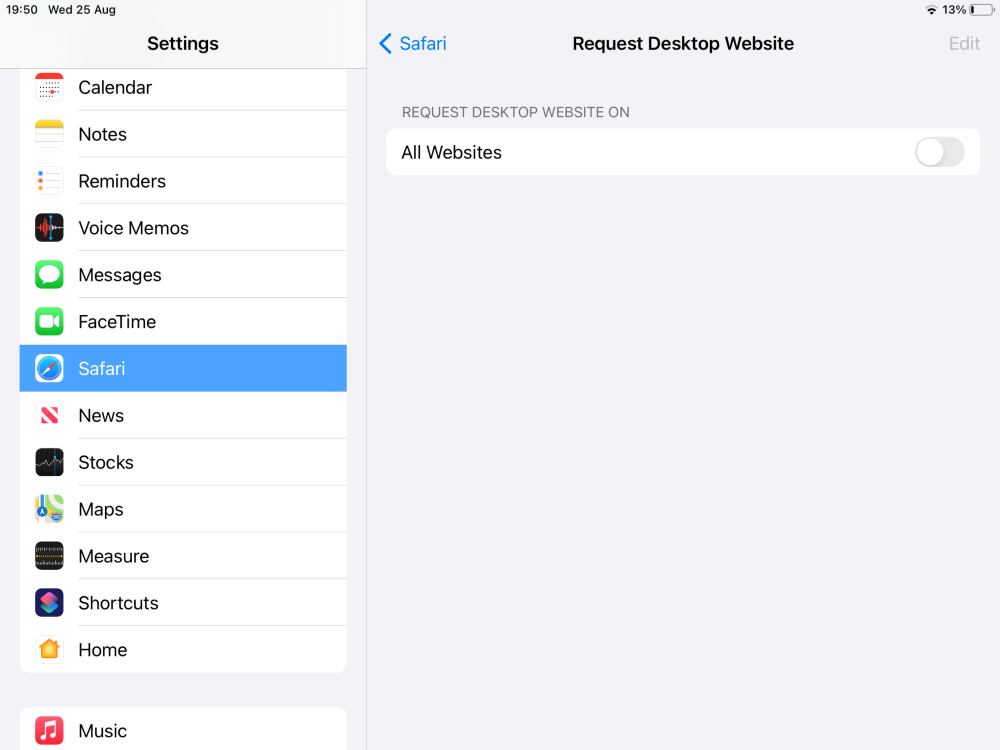Tap the FaceTime camera icon
Viewport: 1000px width, 750px height.
pos(49,322)
